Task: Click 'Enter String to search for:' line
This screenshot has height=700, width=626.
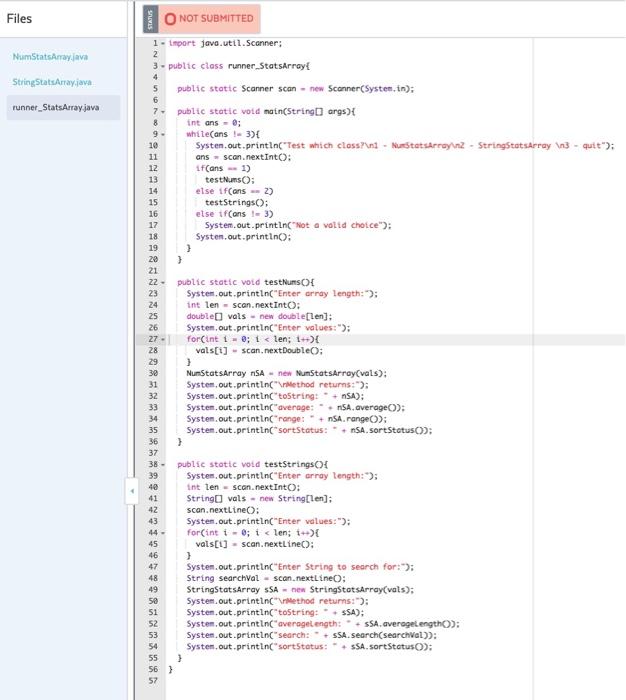Action: pos(300,567)
